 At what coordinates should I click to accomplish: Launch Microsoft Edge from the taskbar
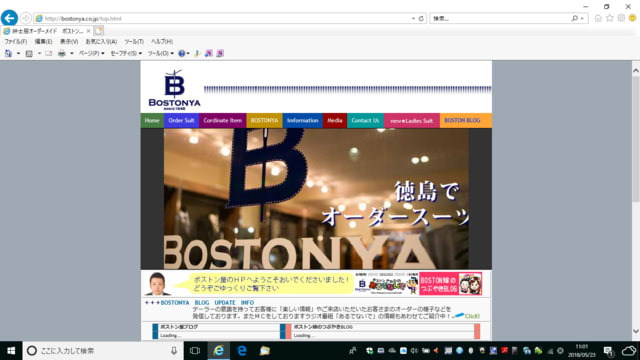coord(242,351)
